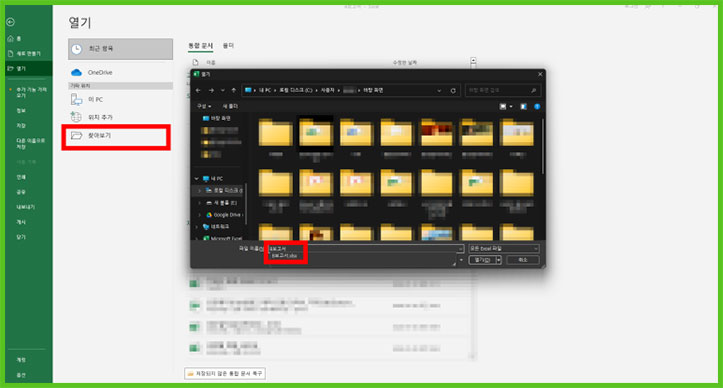
Task: Click the 수정한 날짜 (Date modified) column header
Action: [404, 63]
